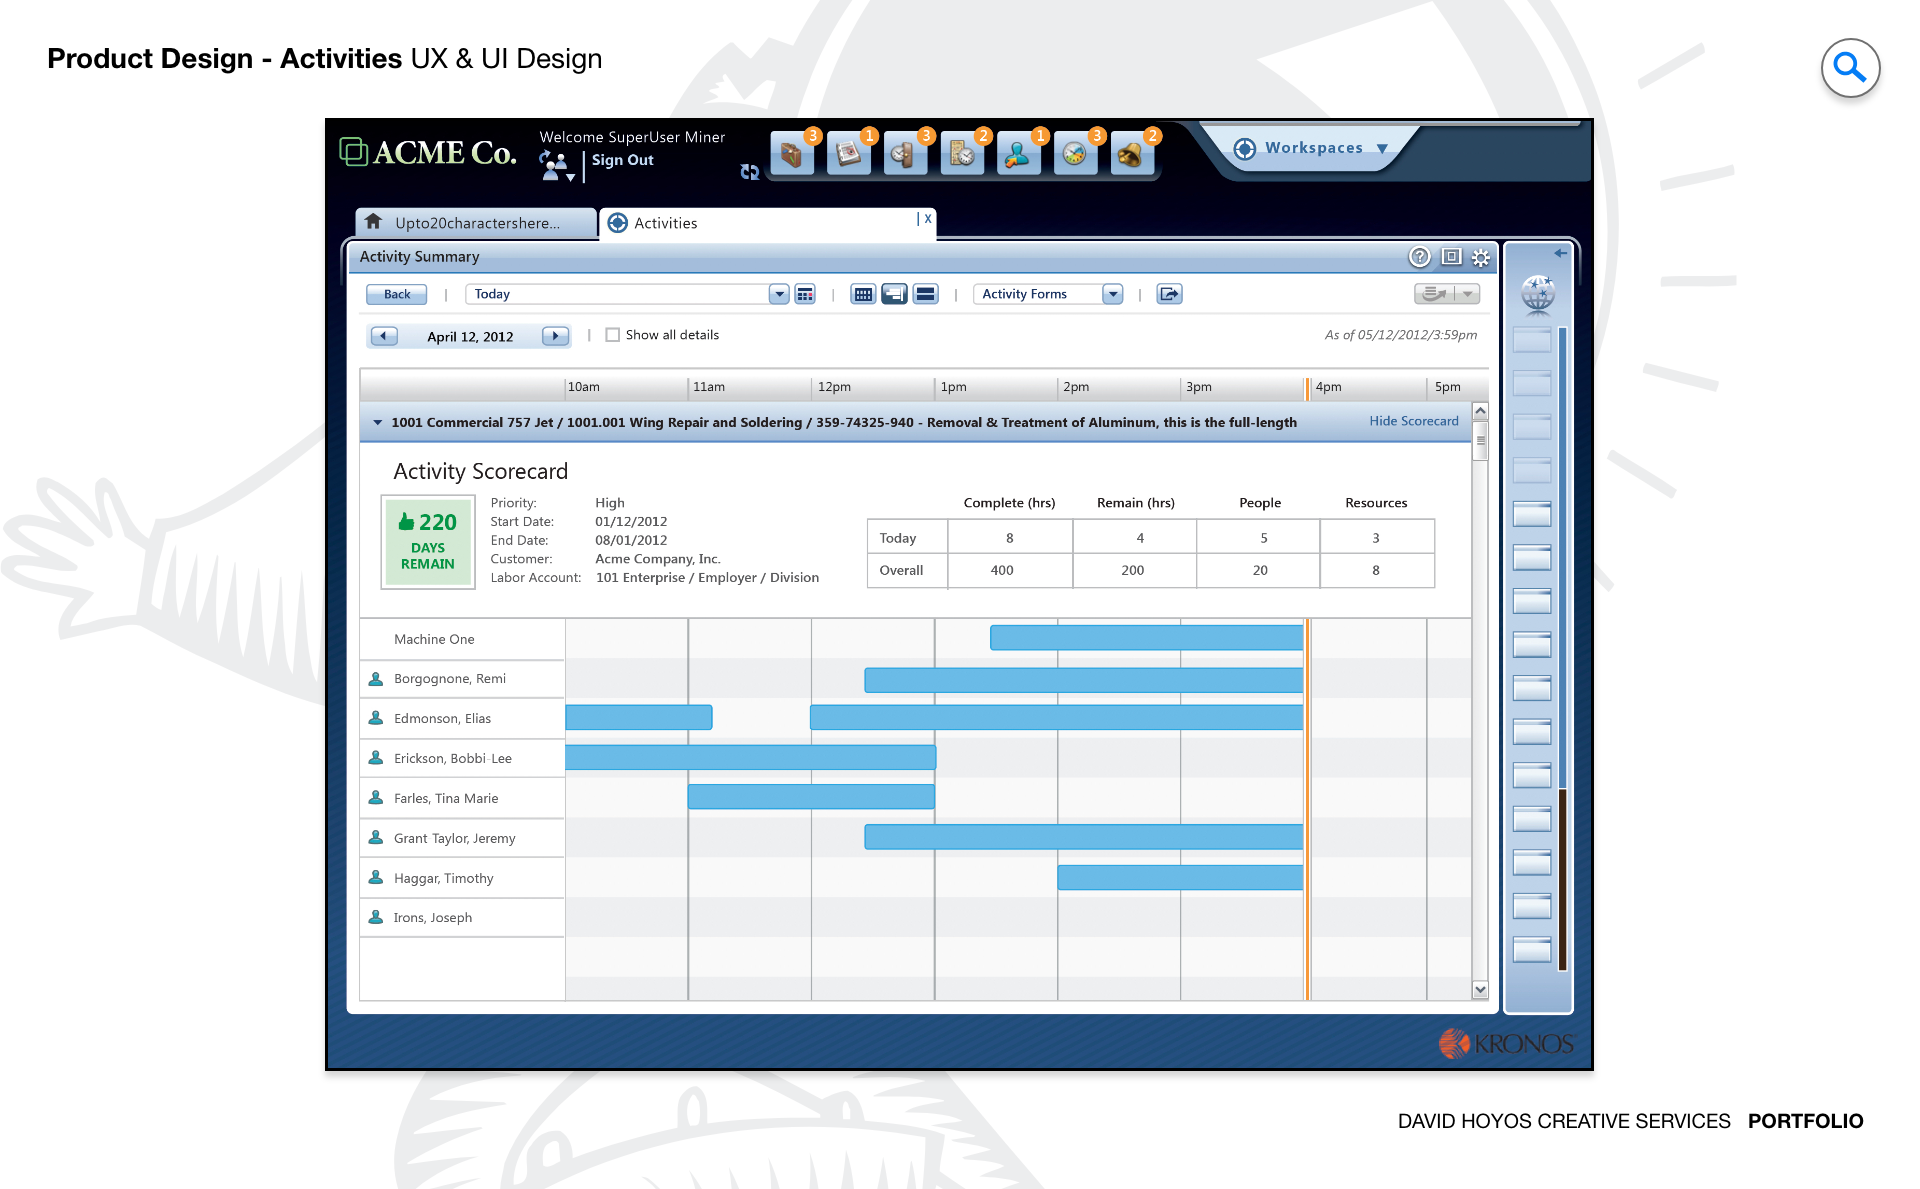
Task: Click the vertical scrollbar up arrow
Action: point(1480,411)
